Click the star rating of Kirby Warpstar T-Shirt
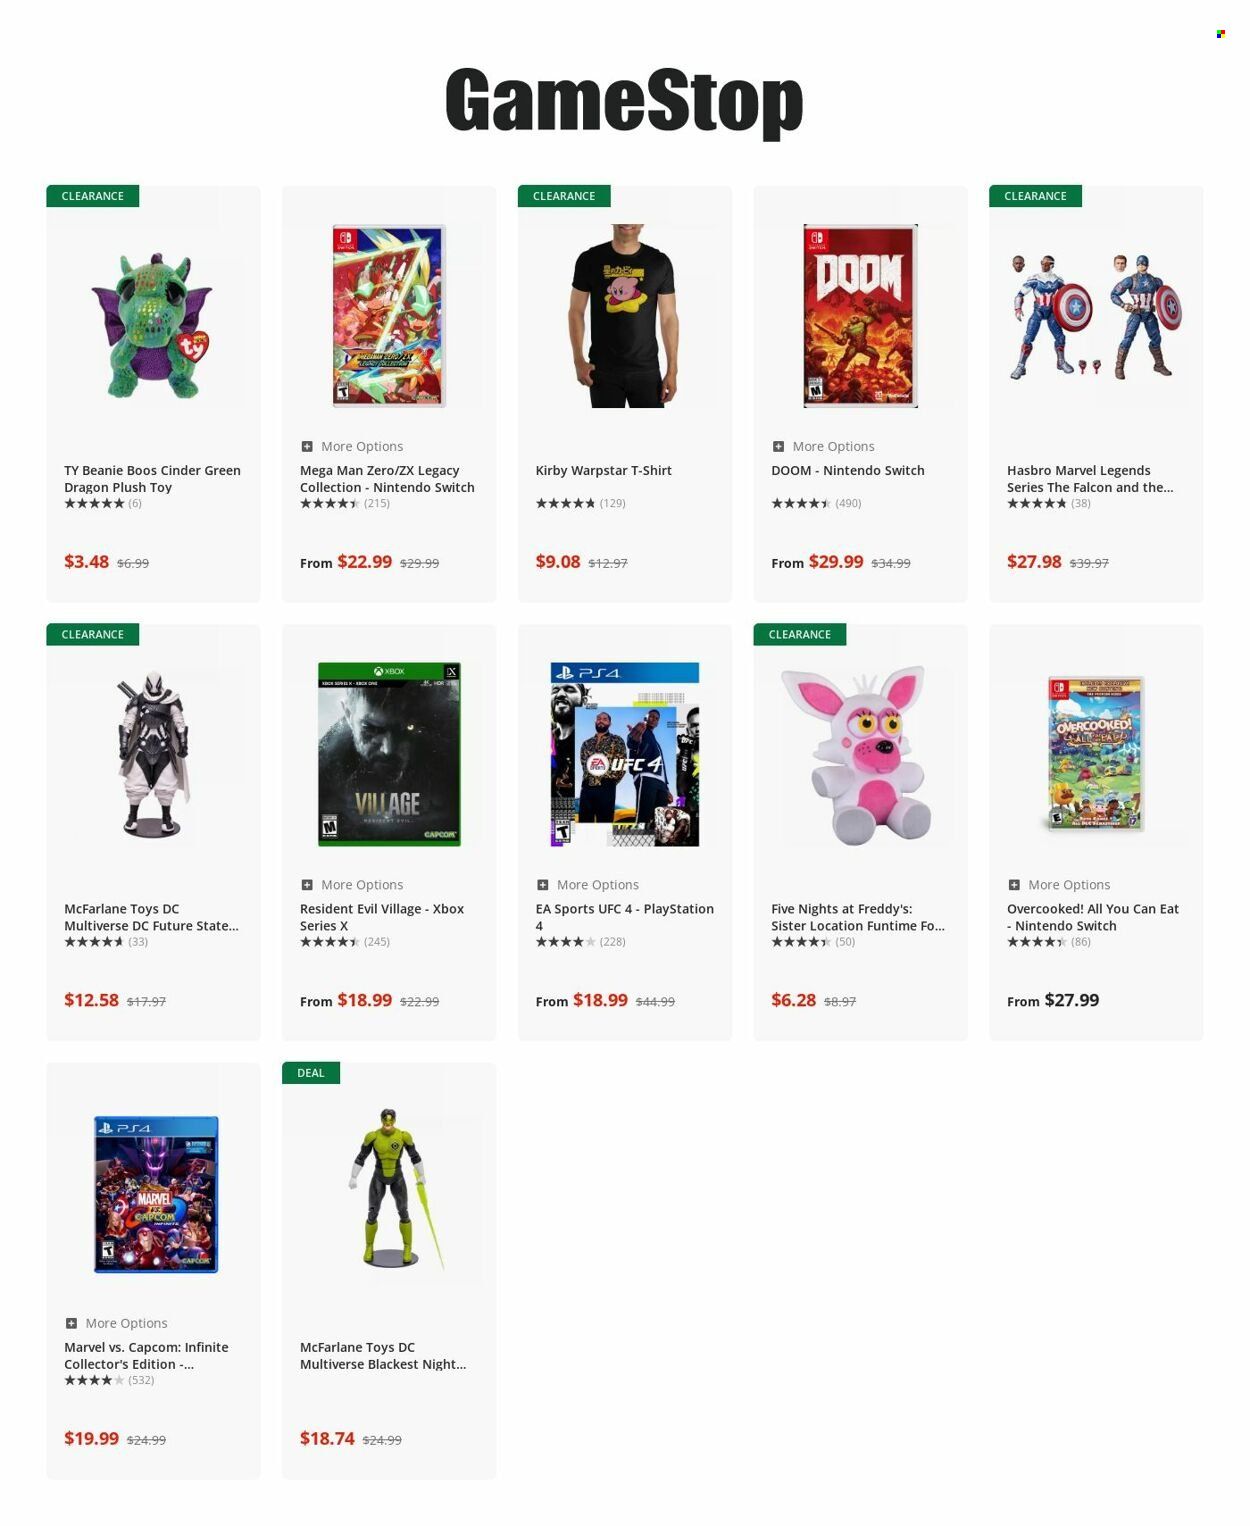Image resolution: width=1250 pixels, height=1526 pixels. [580, 503]
